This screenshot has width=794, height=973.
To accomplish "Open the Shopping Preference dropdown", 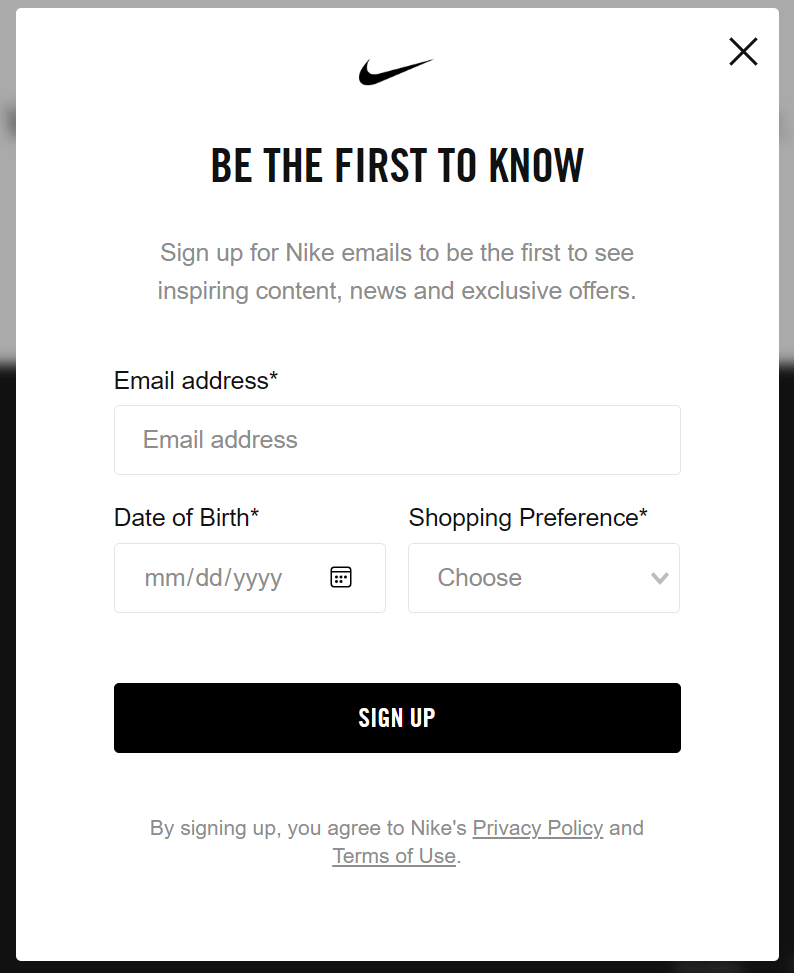I will (543, 577).
